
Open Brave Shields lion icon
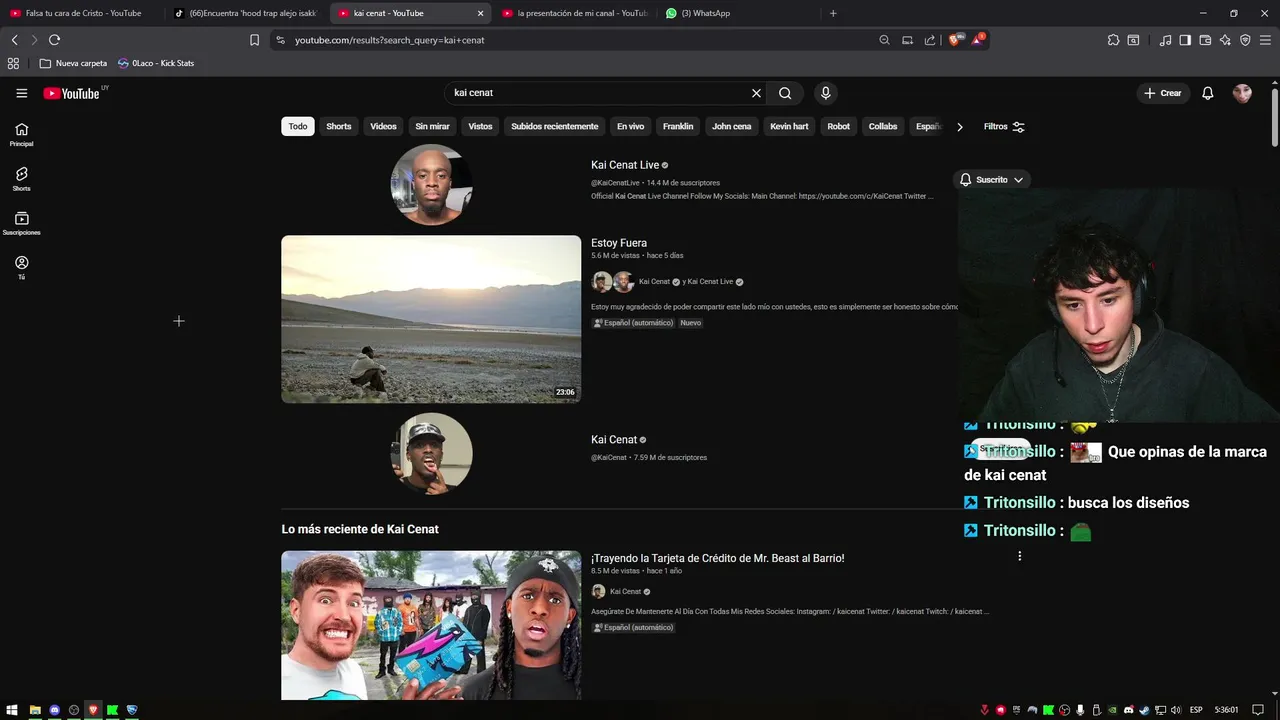pyautogui.click(x=954, y=40)
